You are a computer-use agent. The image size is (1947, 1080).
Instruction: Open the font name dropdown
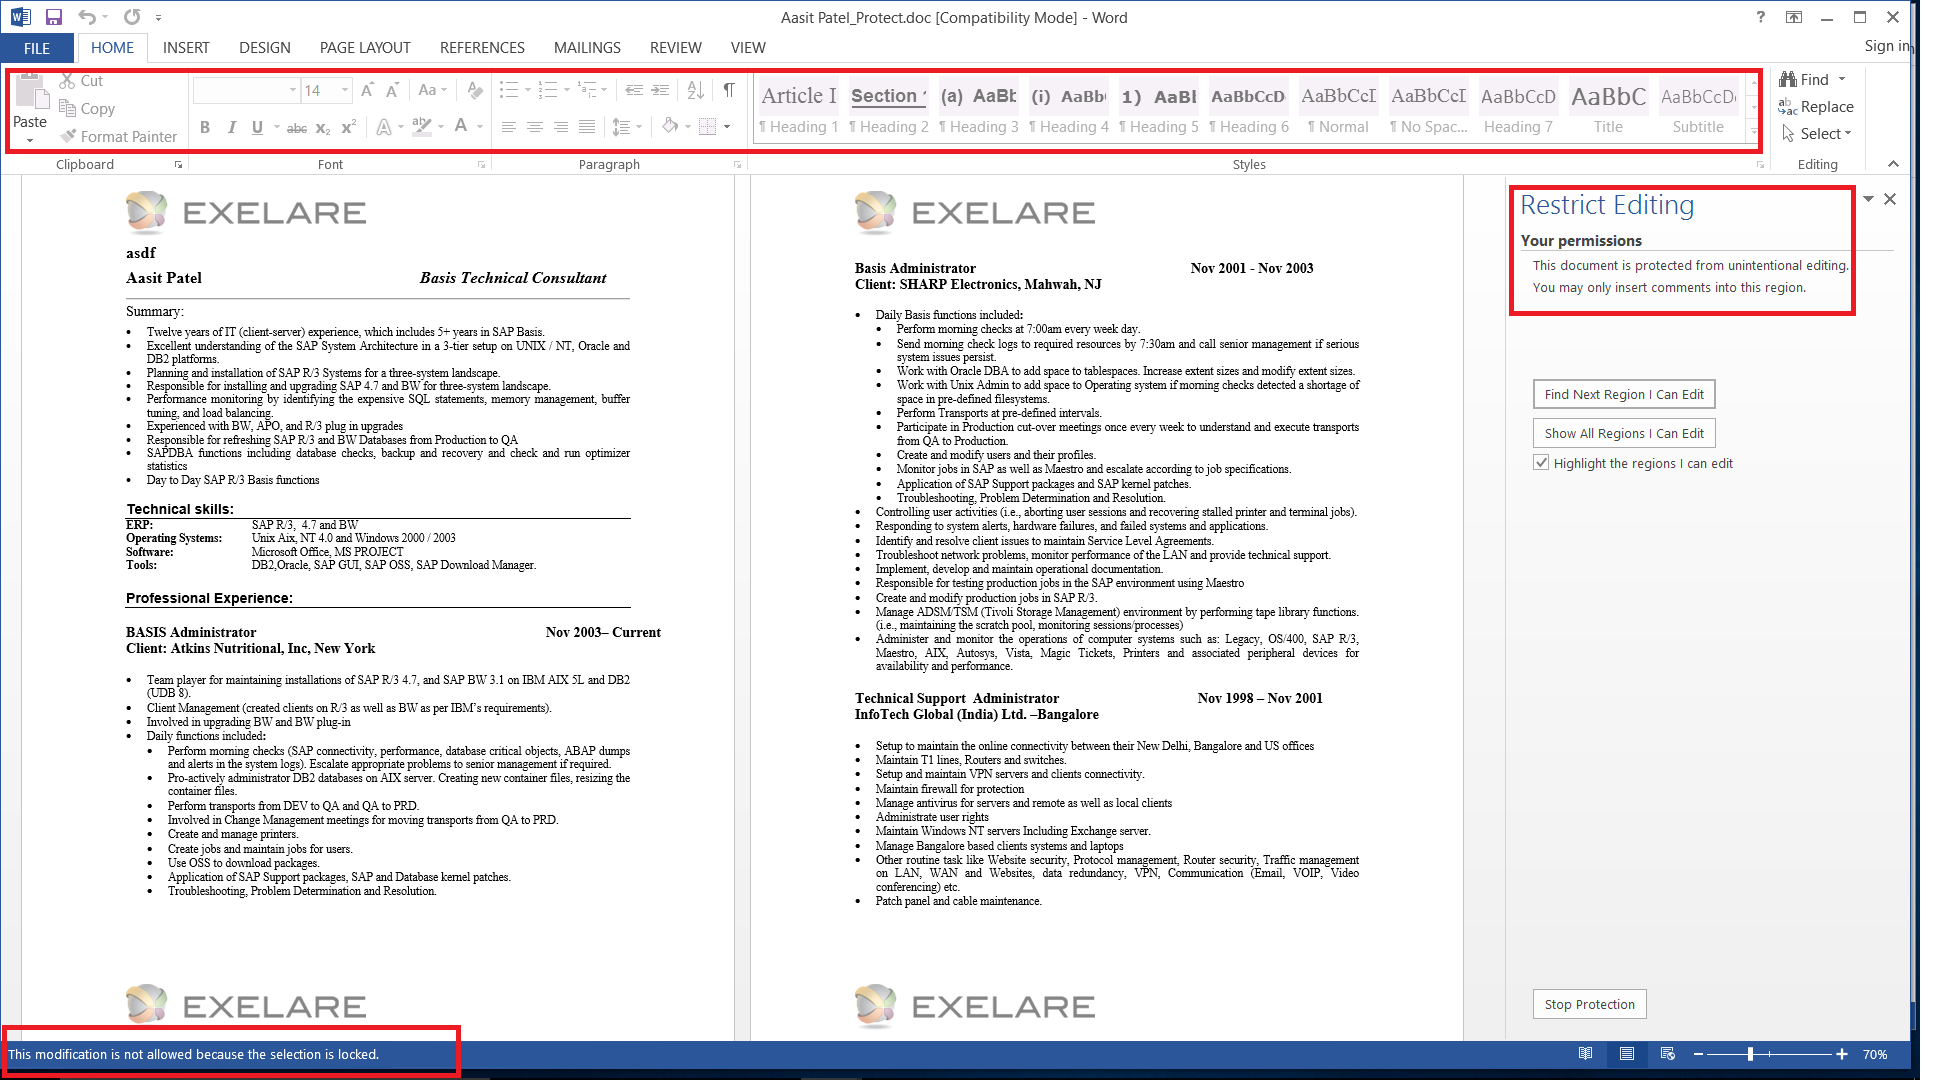293,90
